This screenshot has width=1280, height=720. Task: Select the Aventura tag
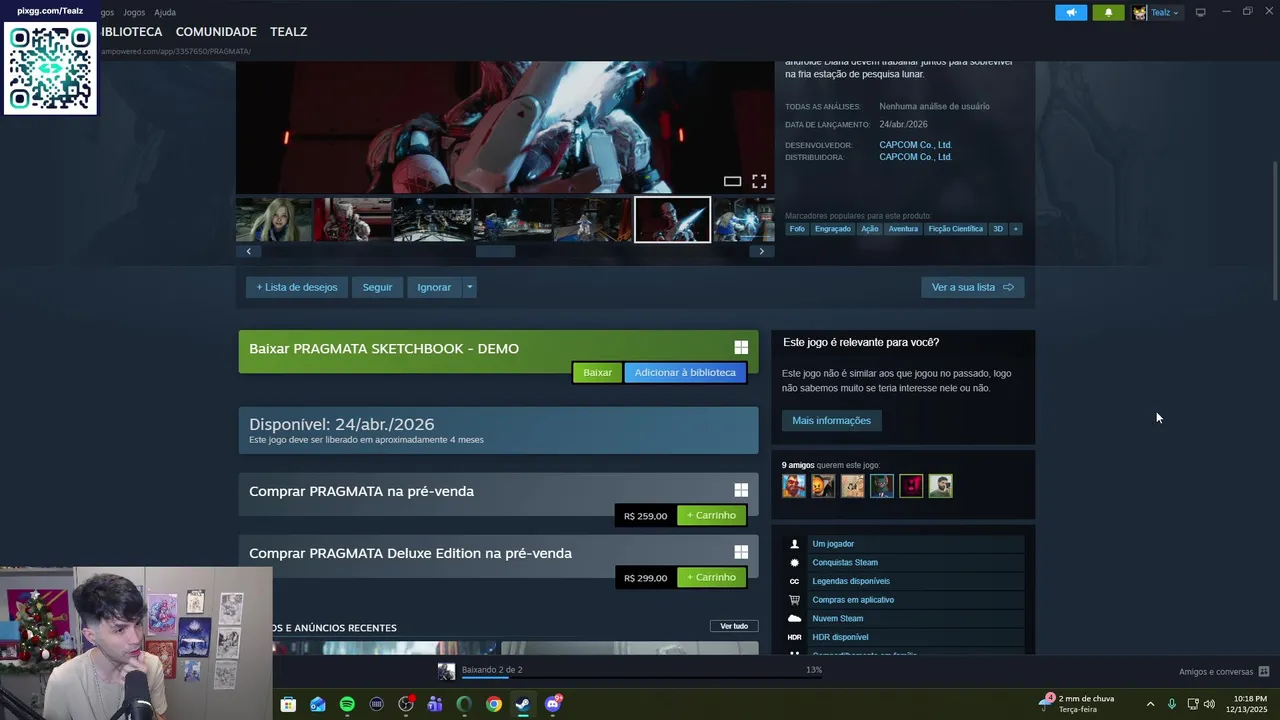(903, 229)
